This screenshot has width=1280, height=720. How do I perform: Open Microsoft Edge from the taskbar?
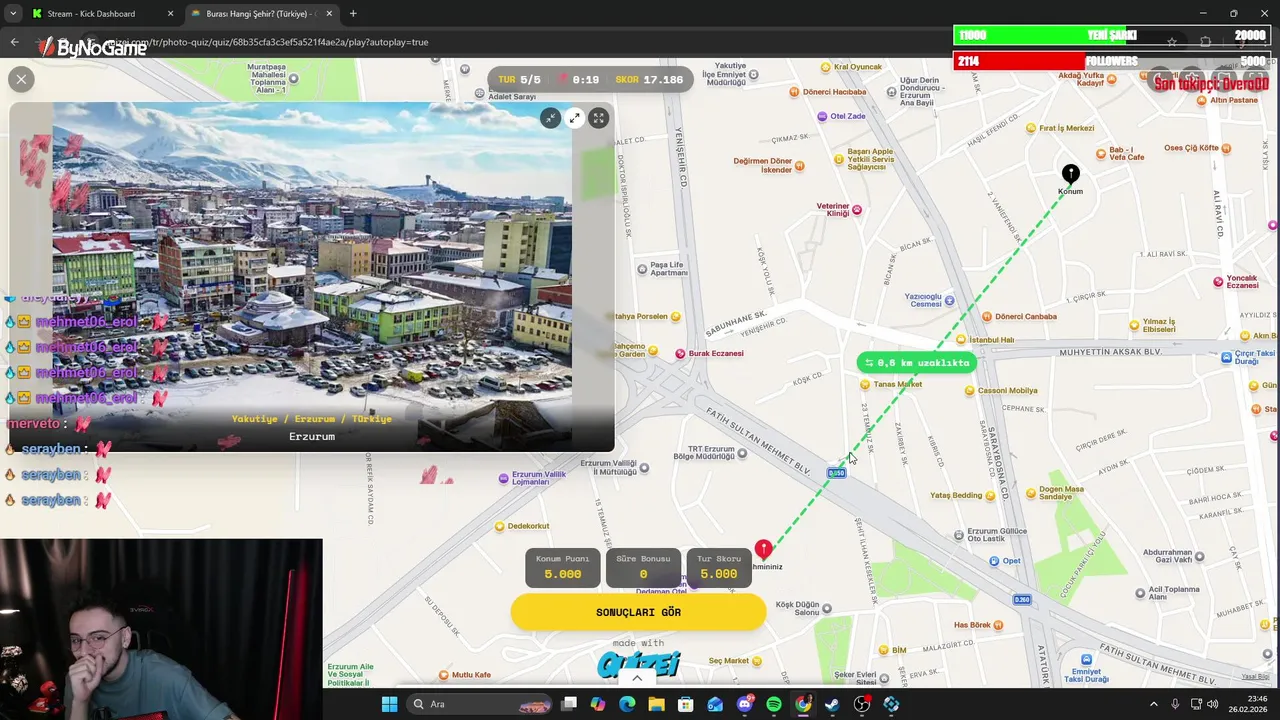(627, 704)
